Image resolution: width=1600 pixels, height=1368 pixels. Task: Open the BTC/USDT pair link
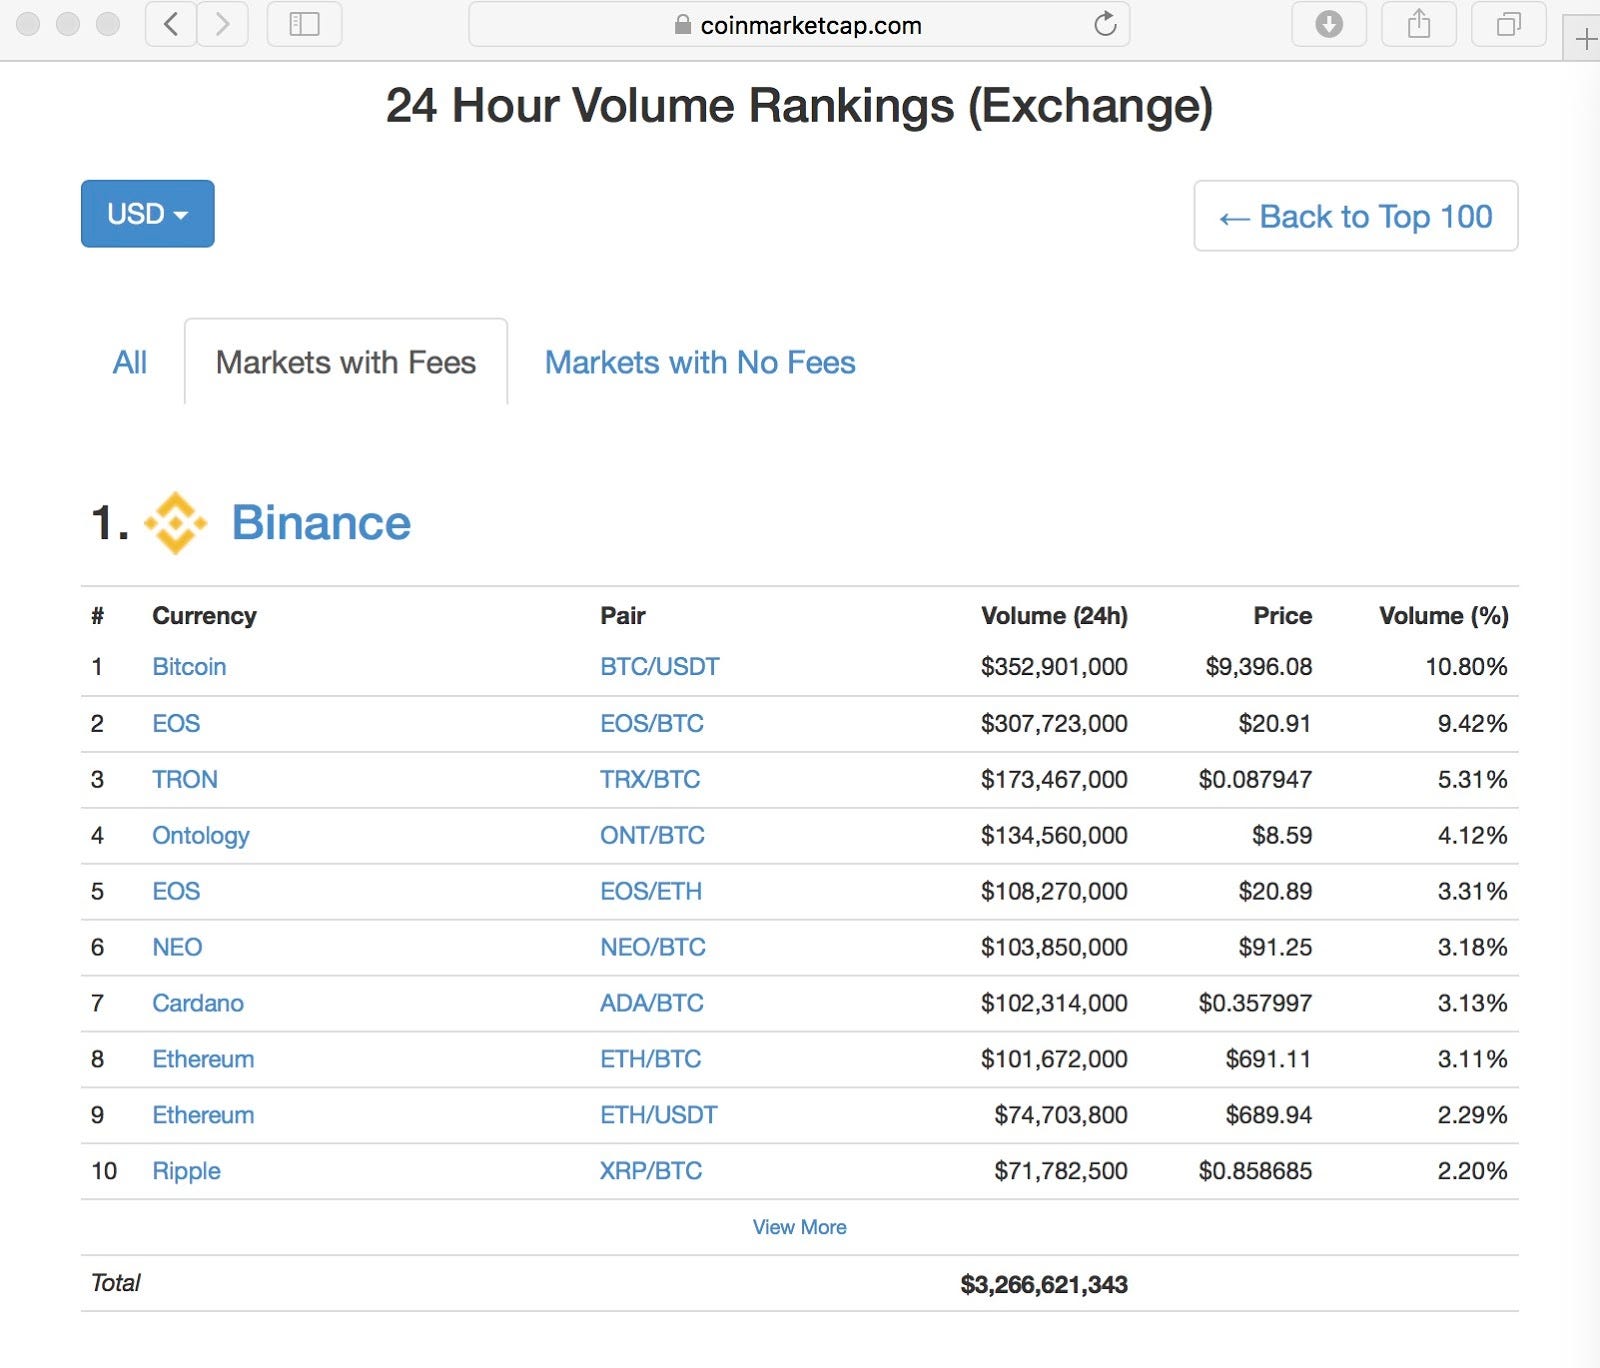coord(660,667)
